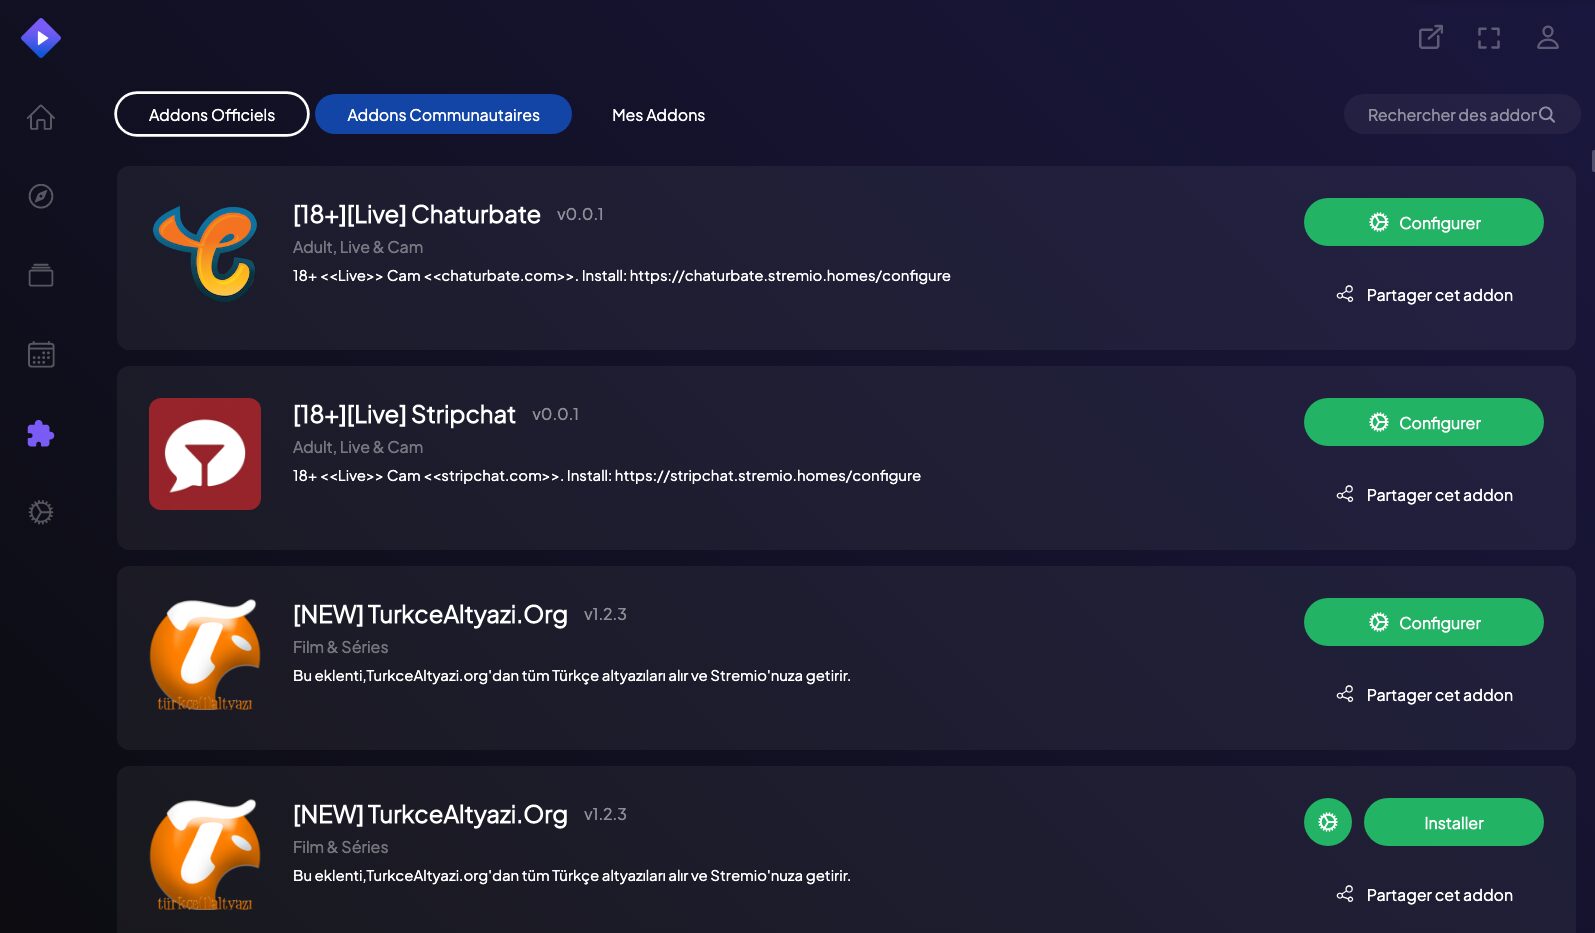Image resolution: width=1595 pixels, height=933 pixels.
Task: Click the Chaturbate addon logo
Action: pos(205,253)
